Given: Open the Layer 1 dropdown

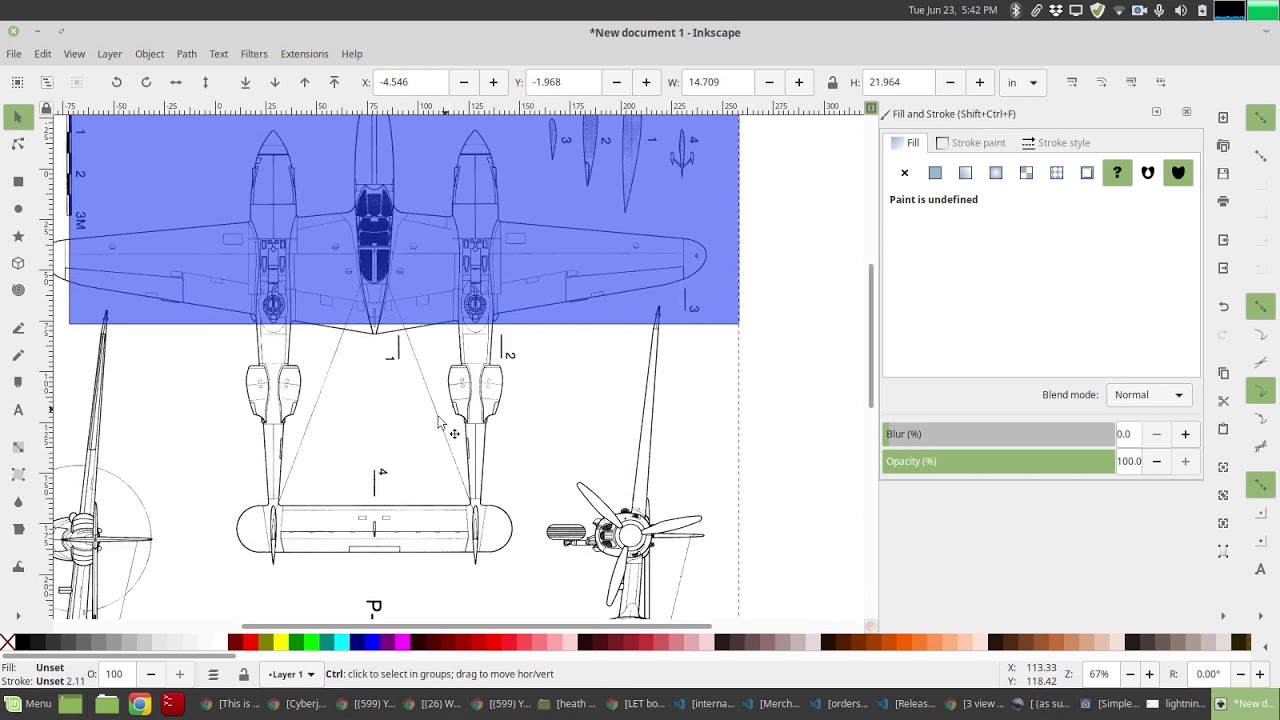Looking at the screenshot, I should [291, 674].
